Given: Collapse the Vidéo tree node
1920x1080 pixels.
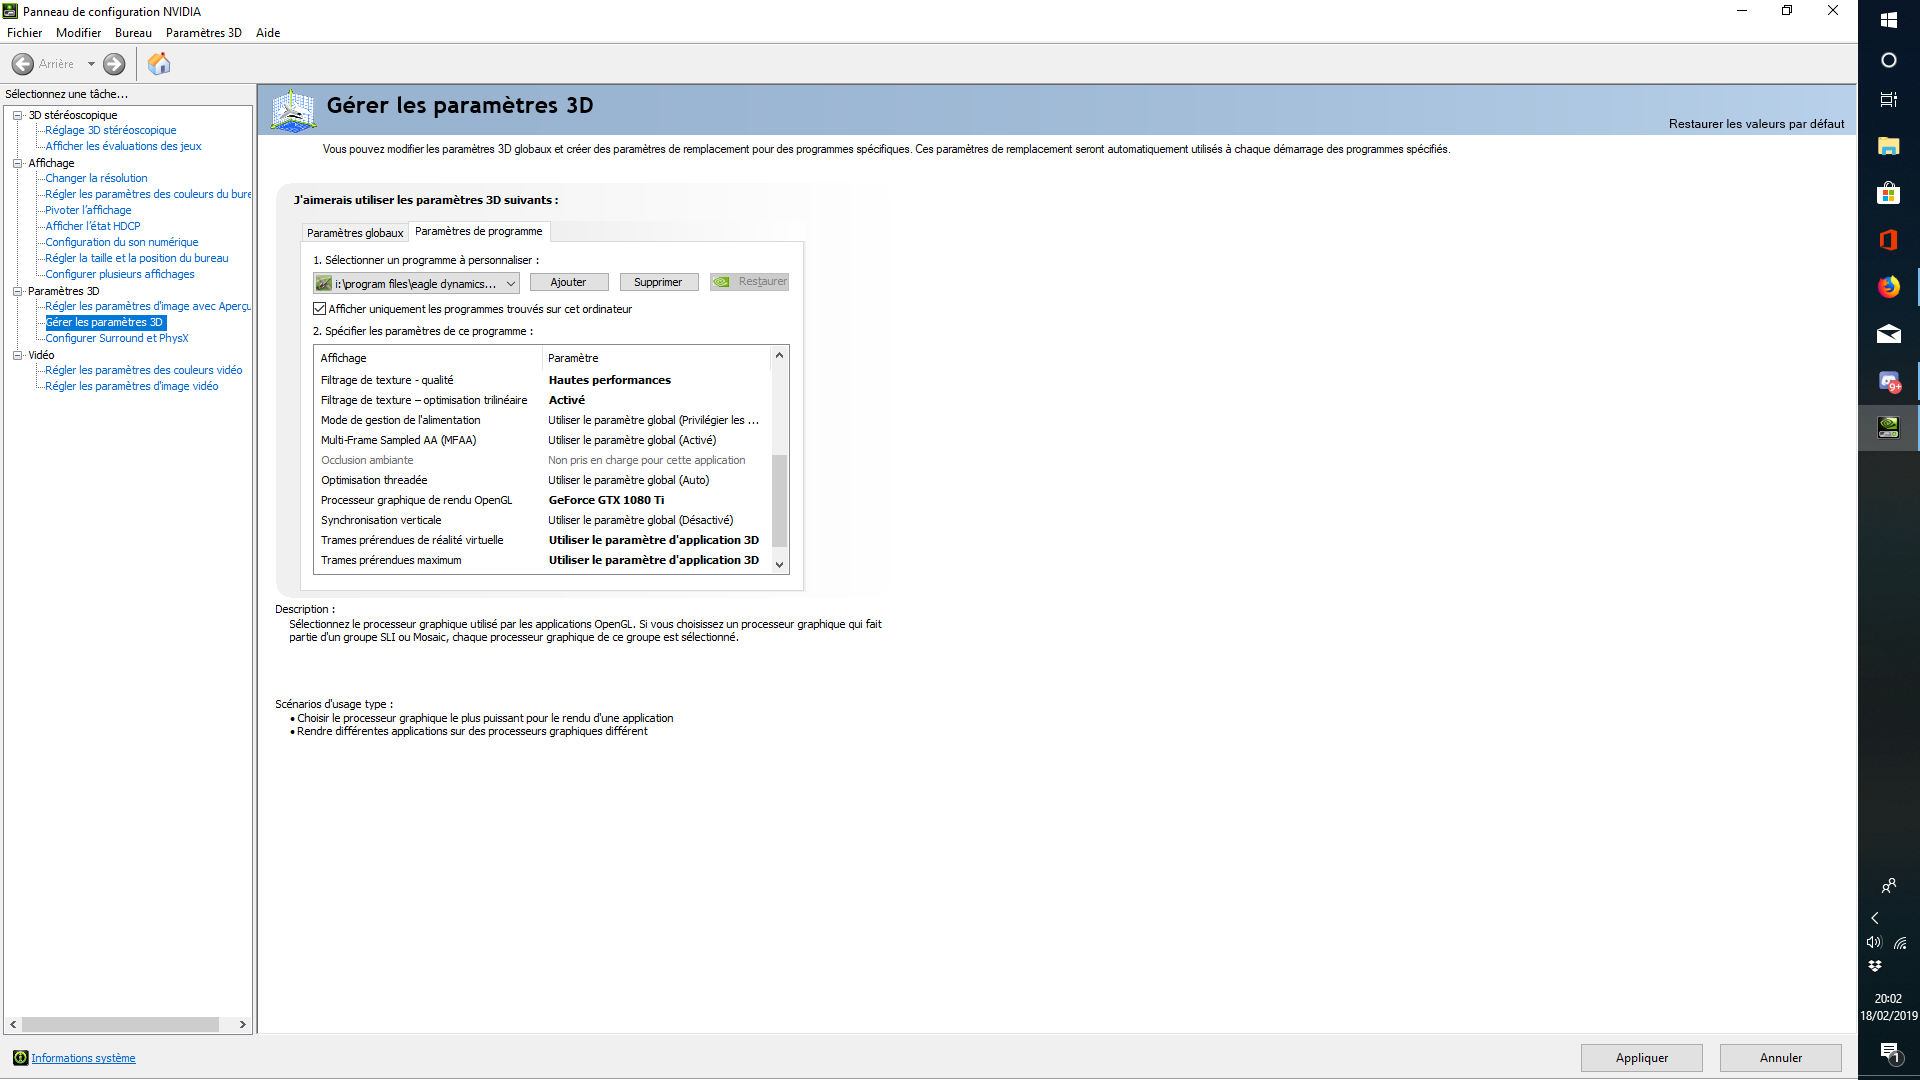Looking at the screenshot, I should click(x=17, y=355).
